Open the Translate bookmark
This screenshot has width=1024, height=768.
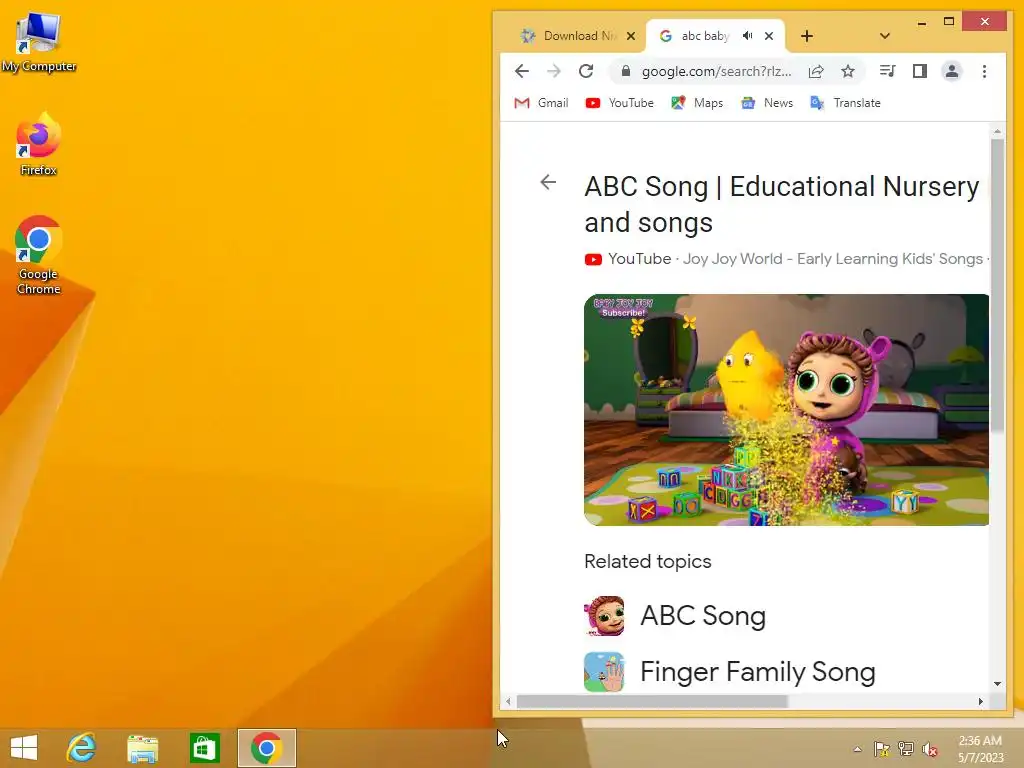click(845, 103)
